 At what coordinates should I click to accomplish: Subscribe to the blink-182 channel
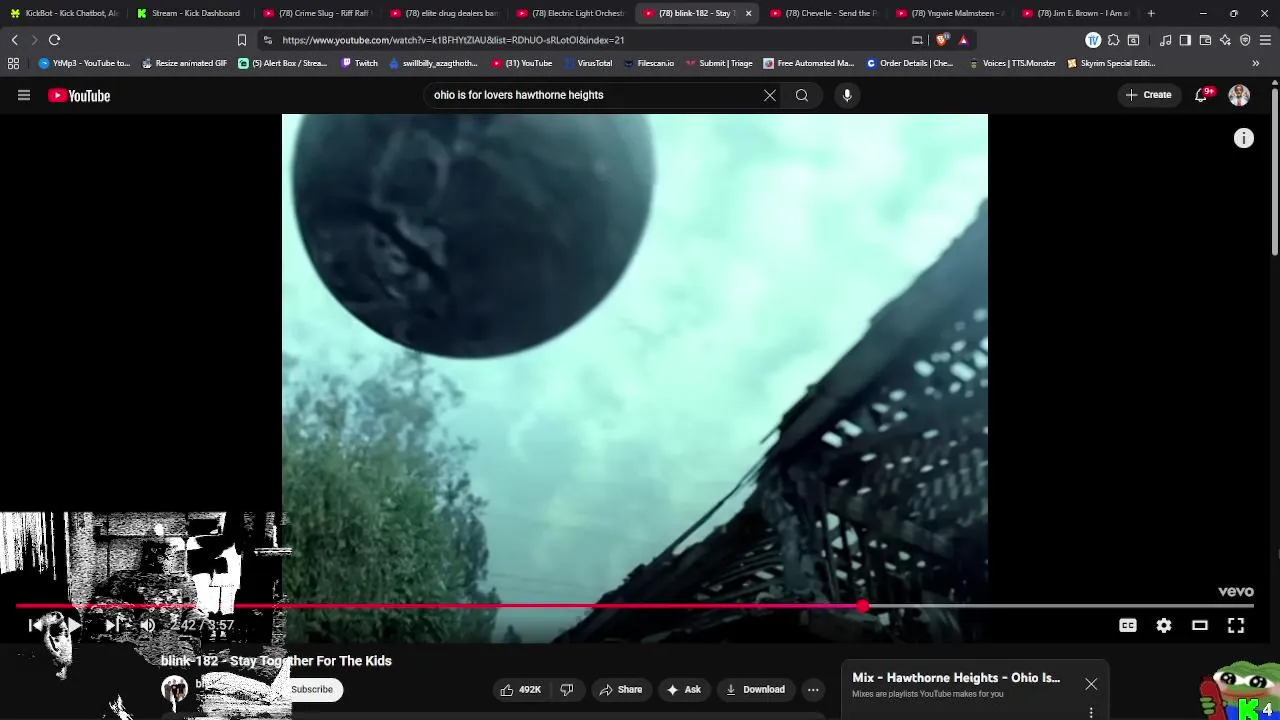[312, 689]
